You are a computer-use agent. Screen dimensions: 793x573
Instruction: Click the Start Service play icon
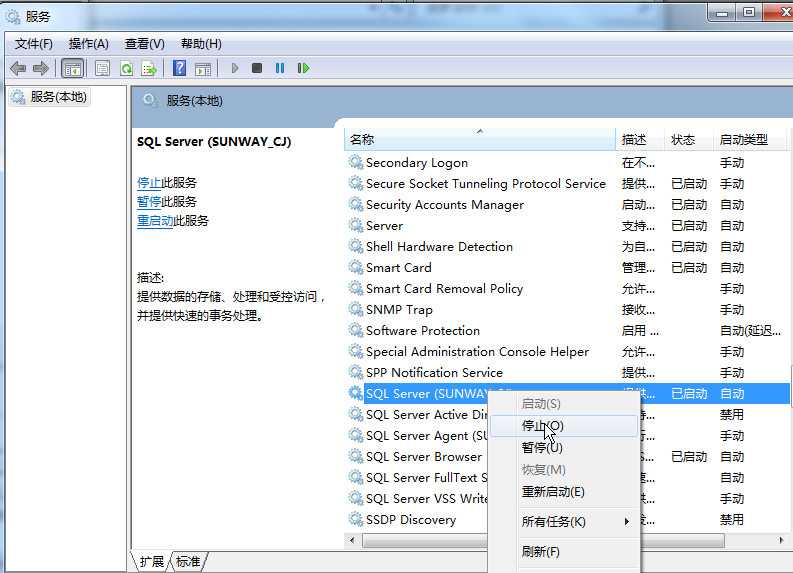coord(235,68)
